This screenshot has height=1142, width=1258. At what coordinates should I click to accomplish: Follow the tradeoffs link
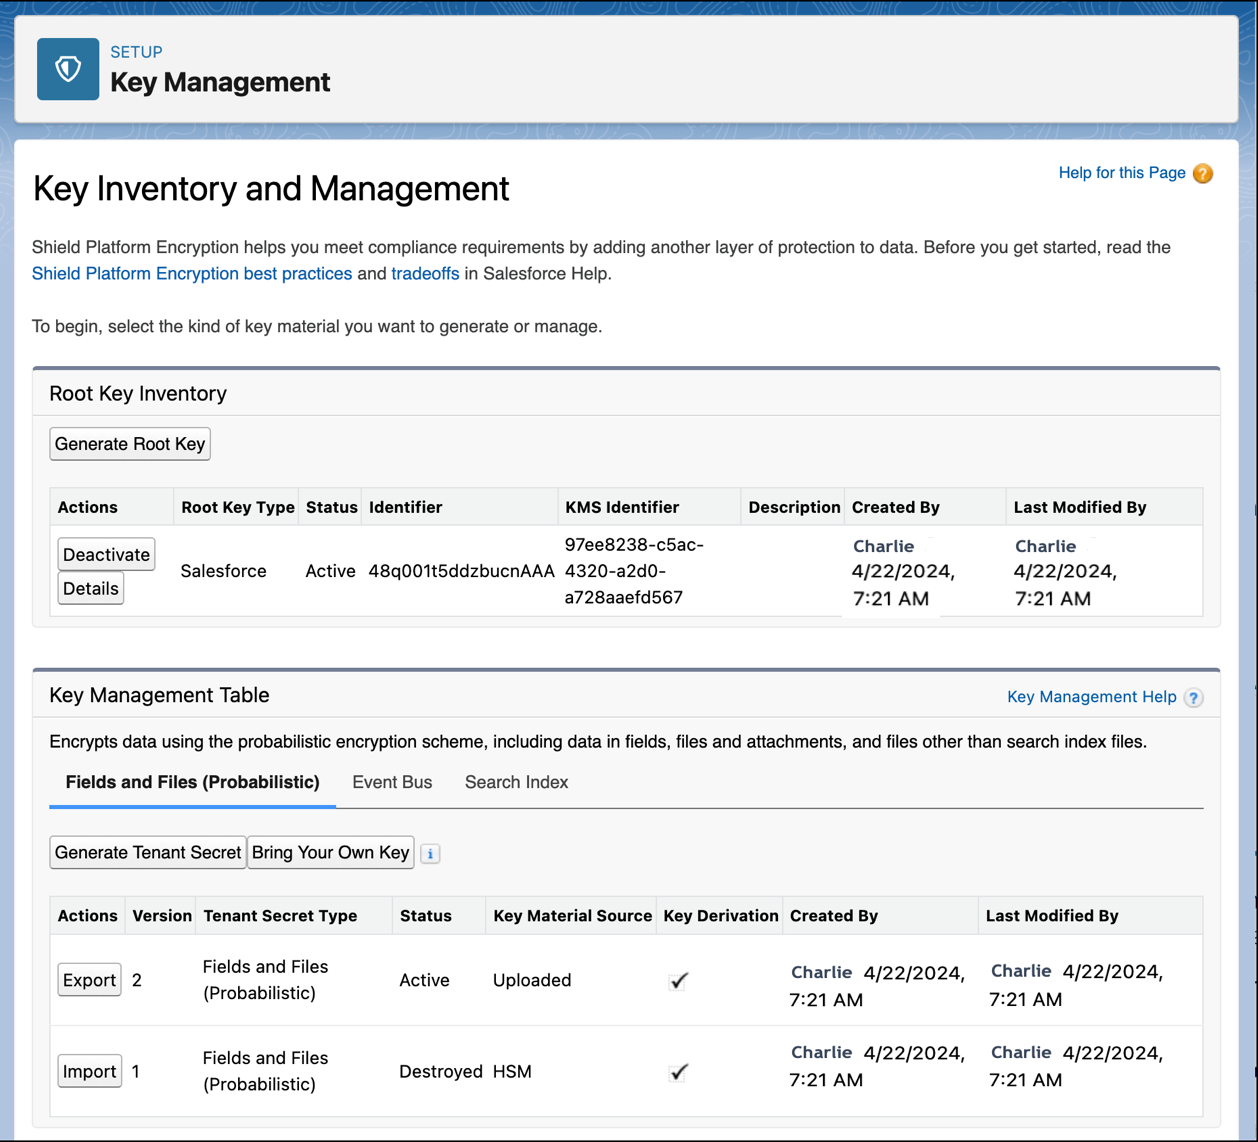click(x=425, y=273)
